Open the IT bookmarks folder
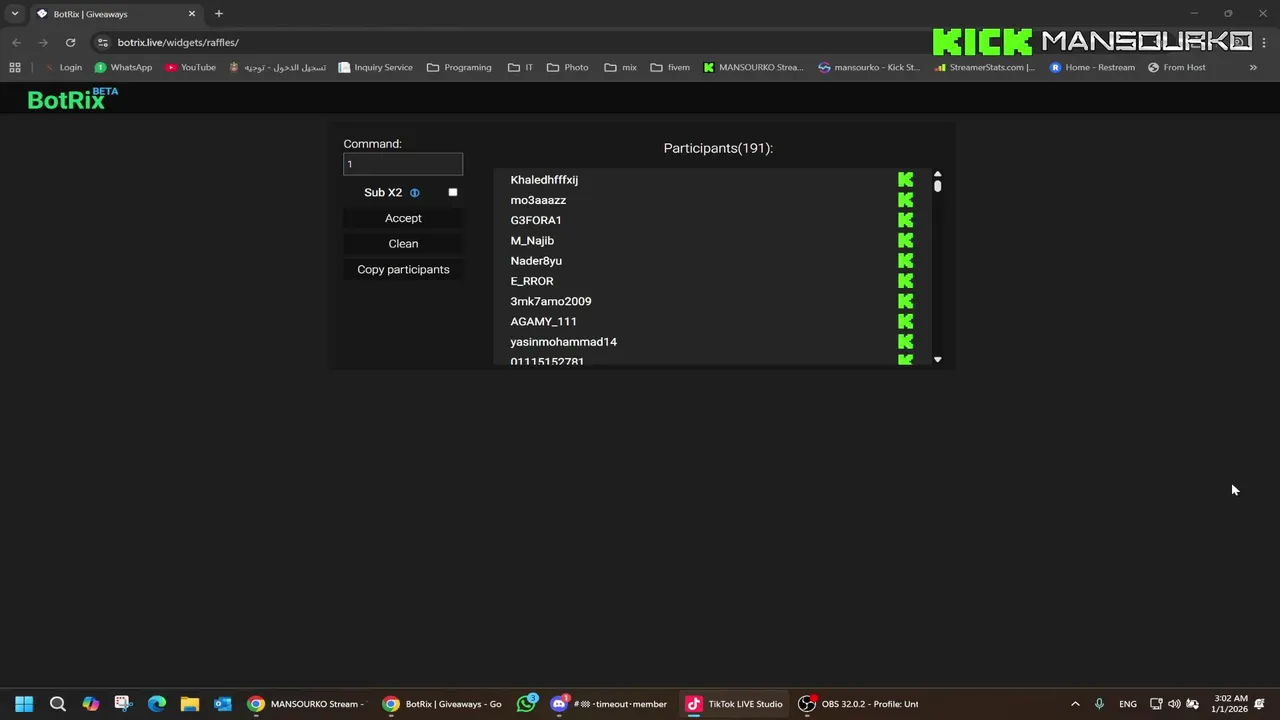 click(x=520, y=67)
